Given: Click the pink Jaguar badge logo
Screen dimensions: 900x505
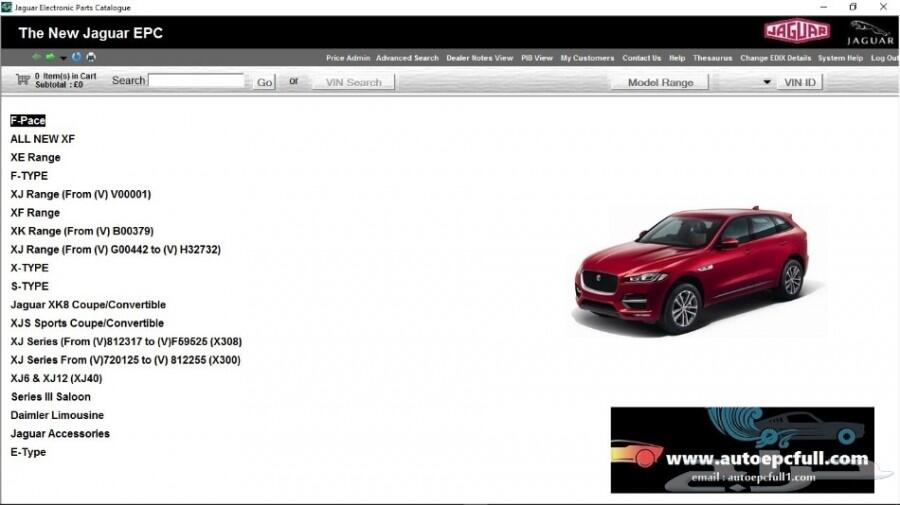Looking at the screenshot, I should [x=796, y=32].
